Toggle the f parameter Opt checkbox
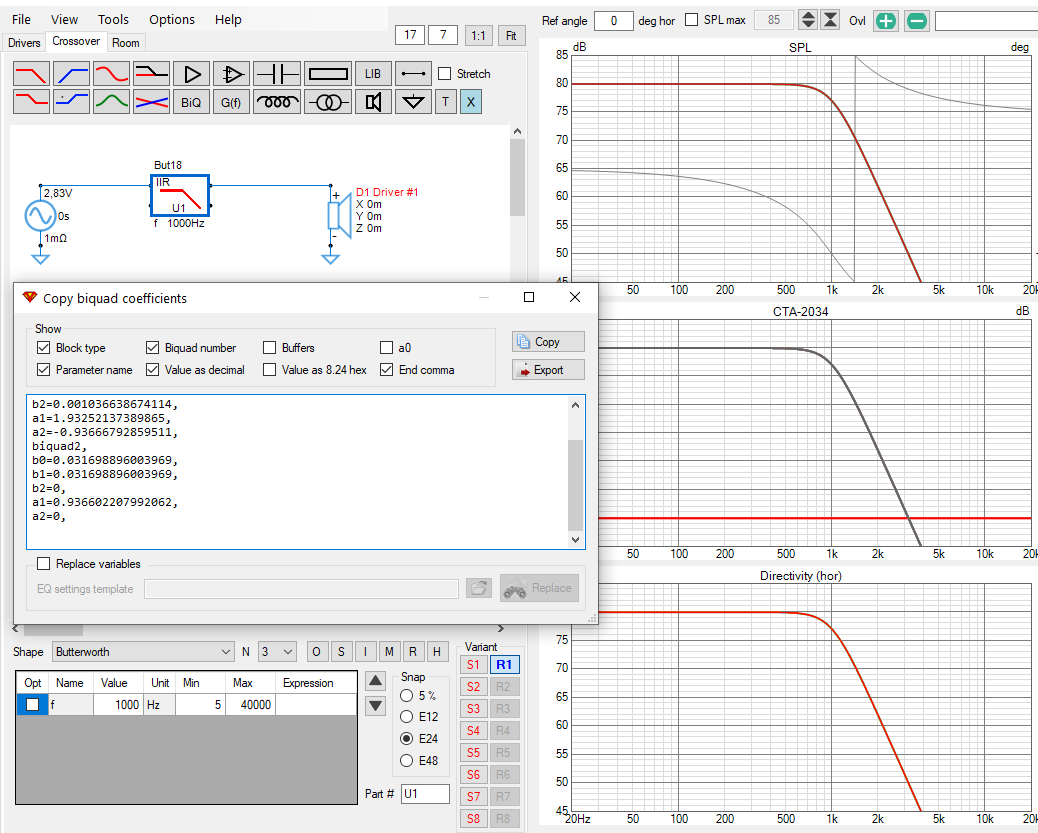The width and height of the screenshot is (1038, 833). pyautogui.click(x=32, y=705)
